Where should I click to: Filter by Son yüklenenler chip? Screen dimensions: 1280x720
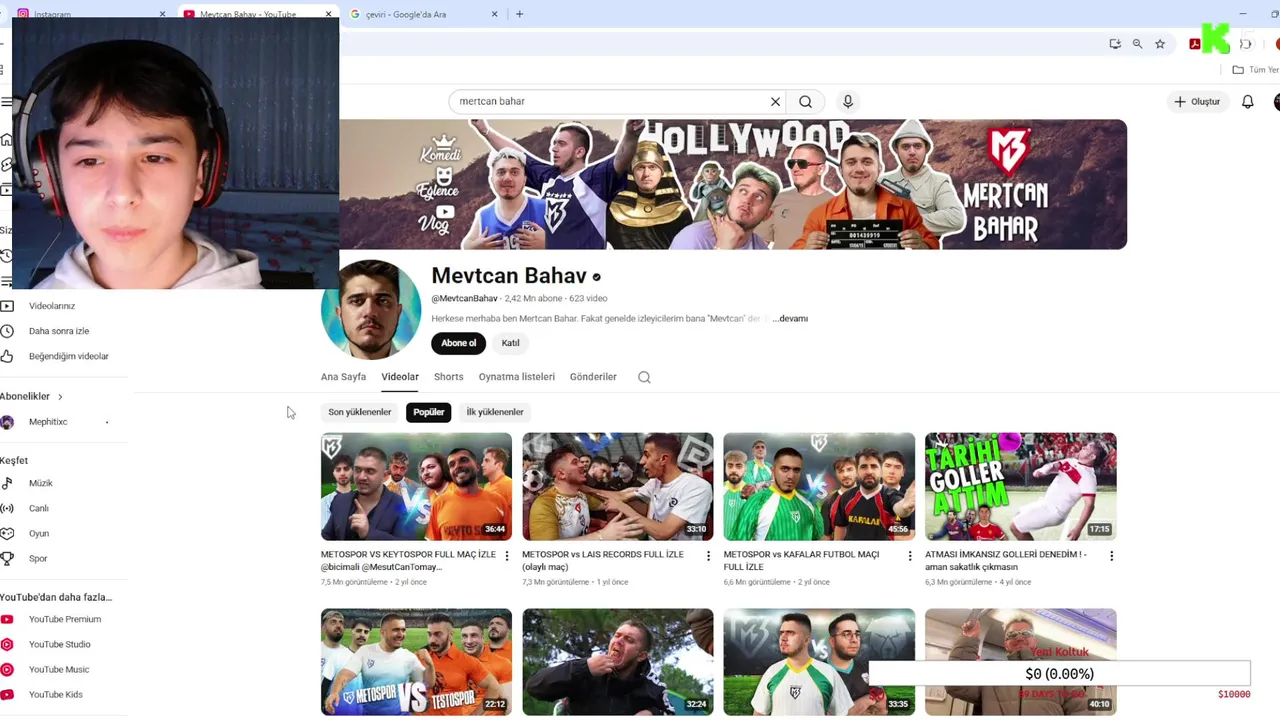coord(360,412)
